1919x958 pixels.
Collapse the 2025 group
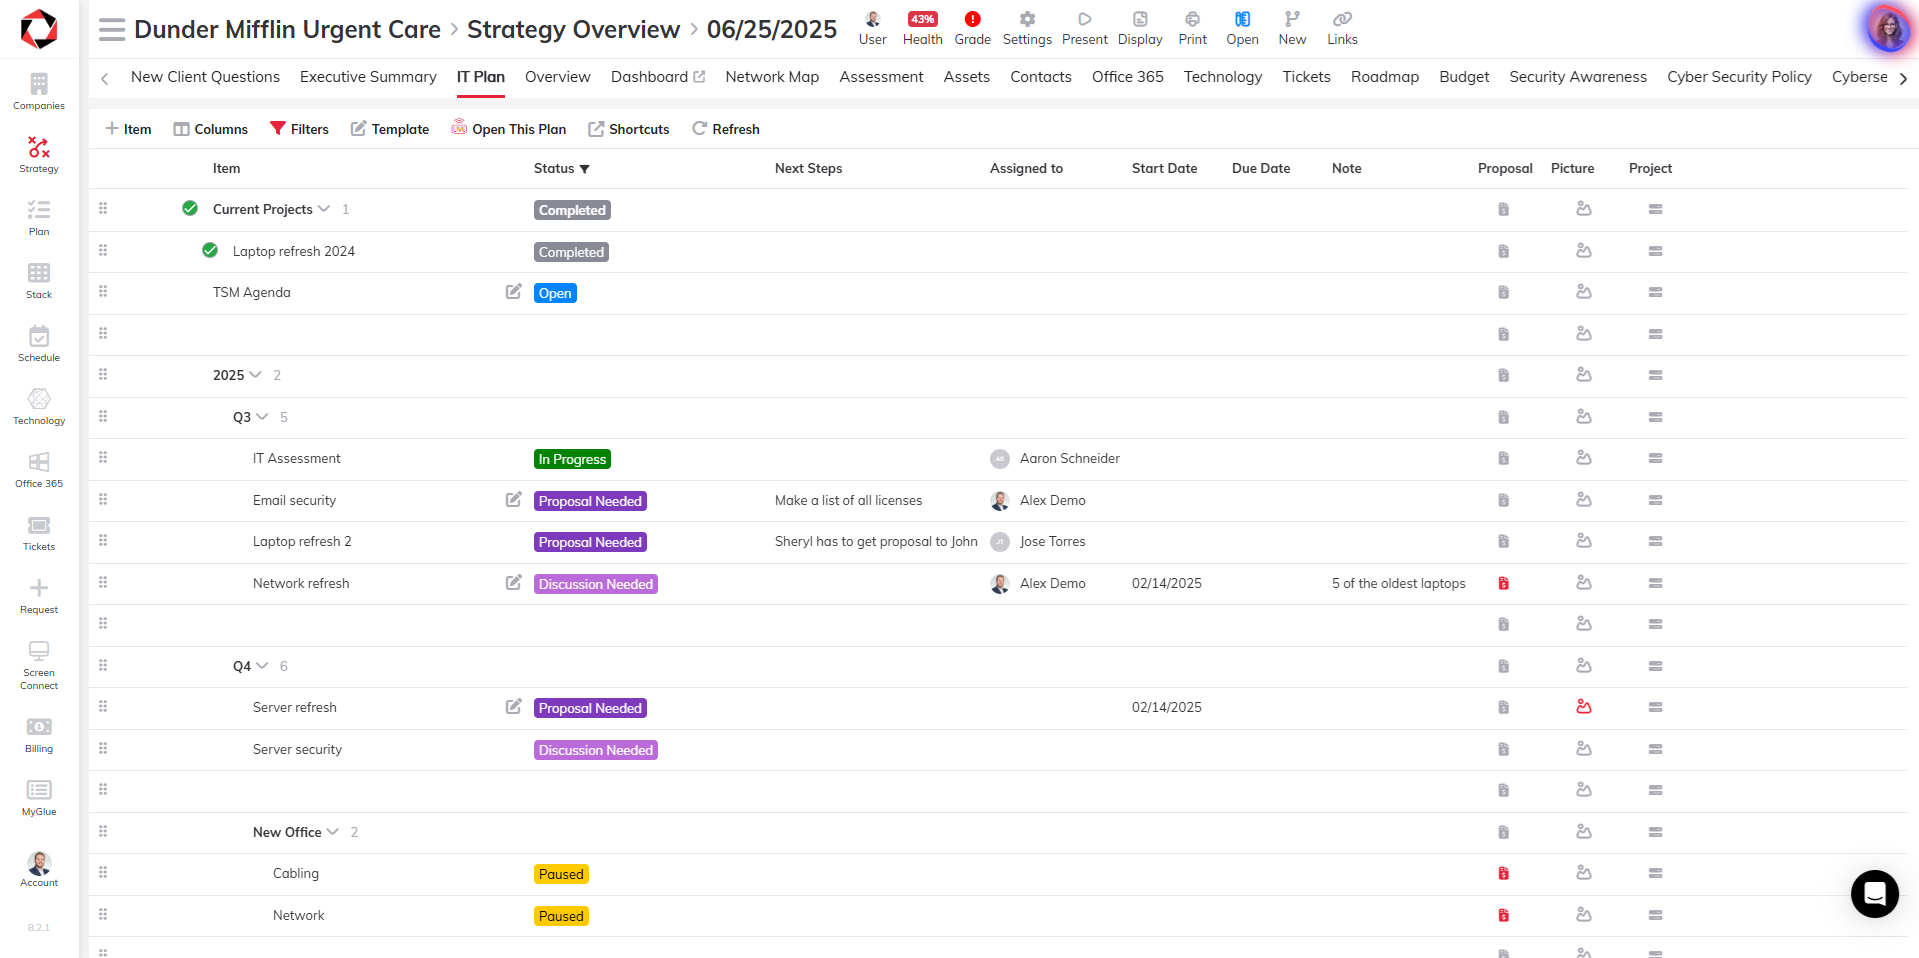(x=255, y=375)
